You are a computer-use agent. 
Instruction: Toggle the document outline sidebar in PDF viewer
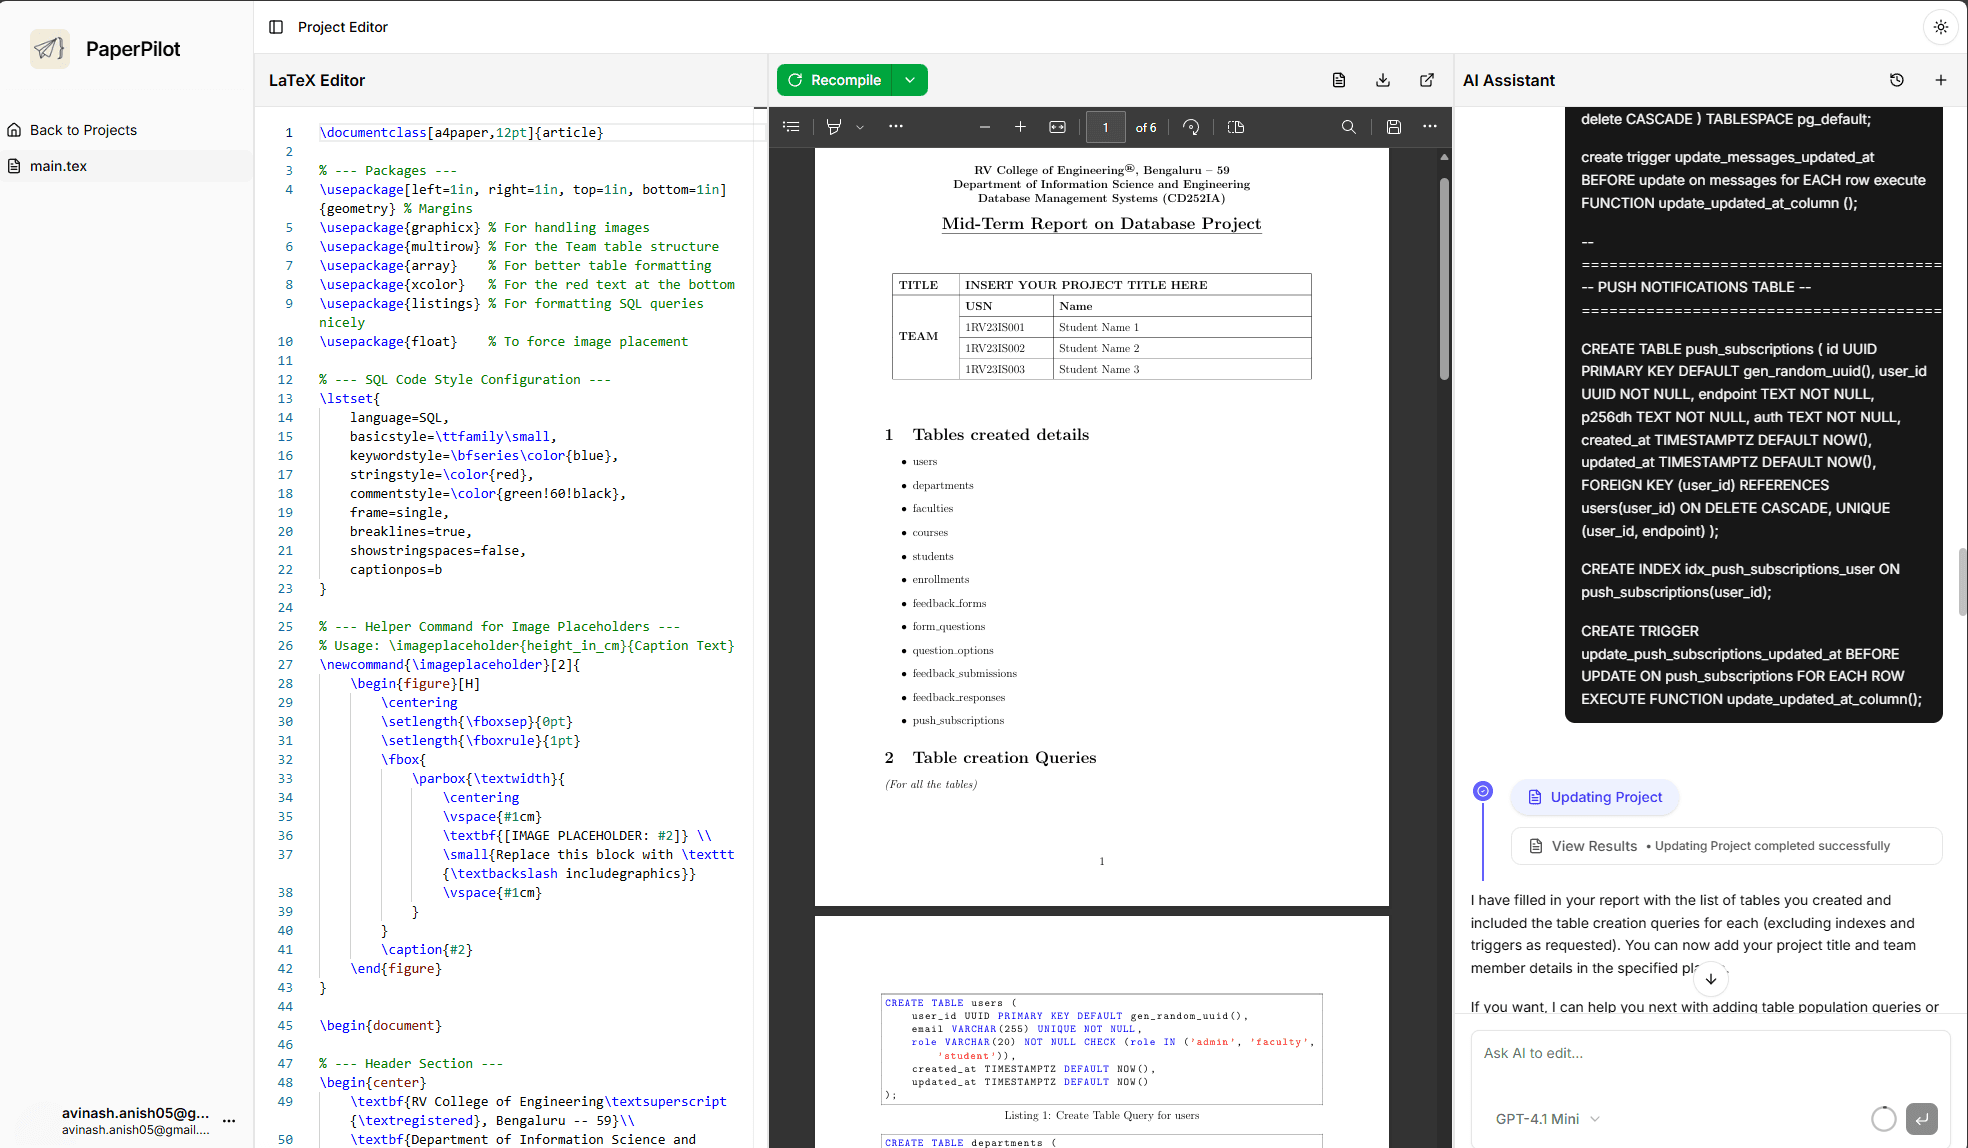[791, 127]
